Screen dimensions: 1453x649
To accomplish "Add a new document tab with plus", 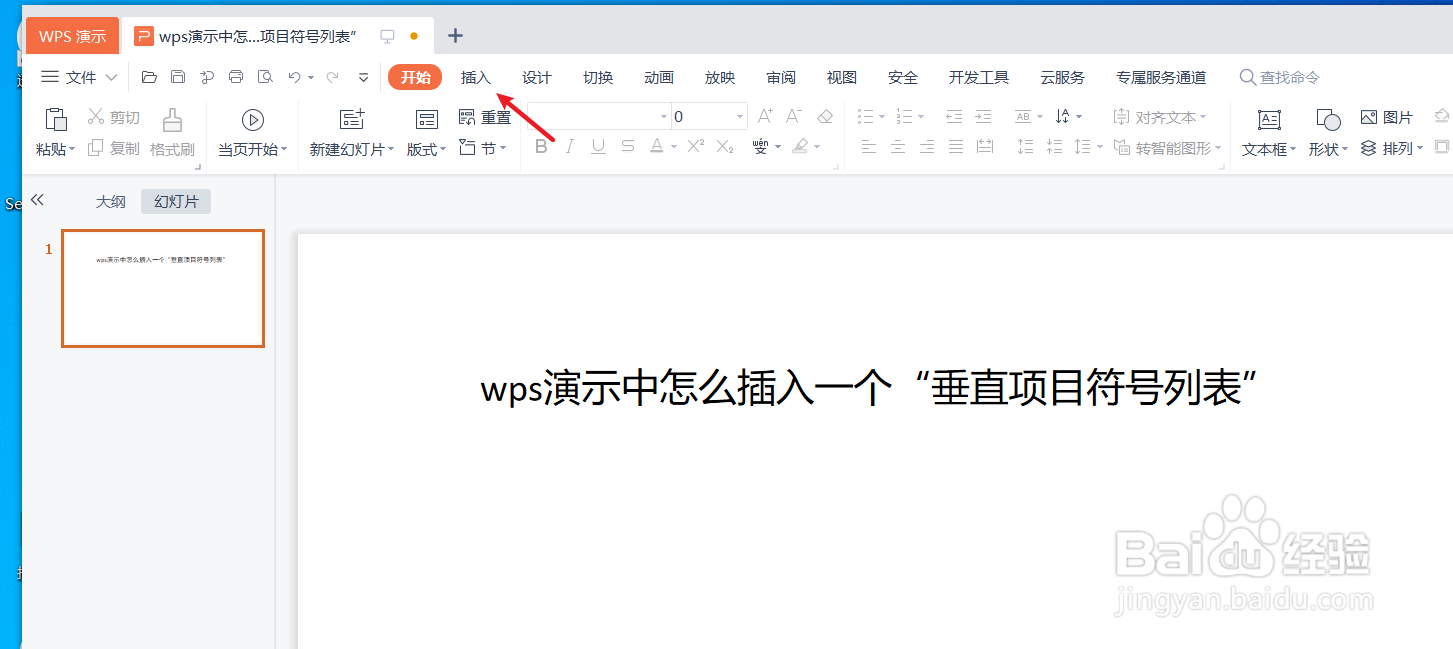I will tap(455, 36).
